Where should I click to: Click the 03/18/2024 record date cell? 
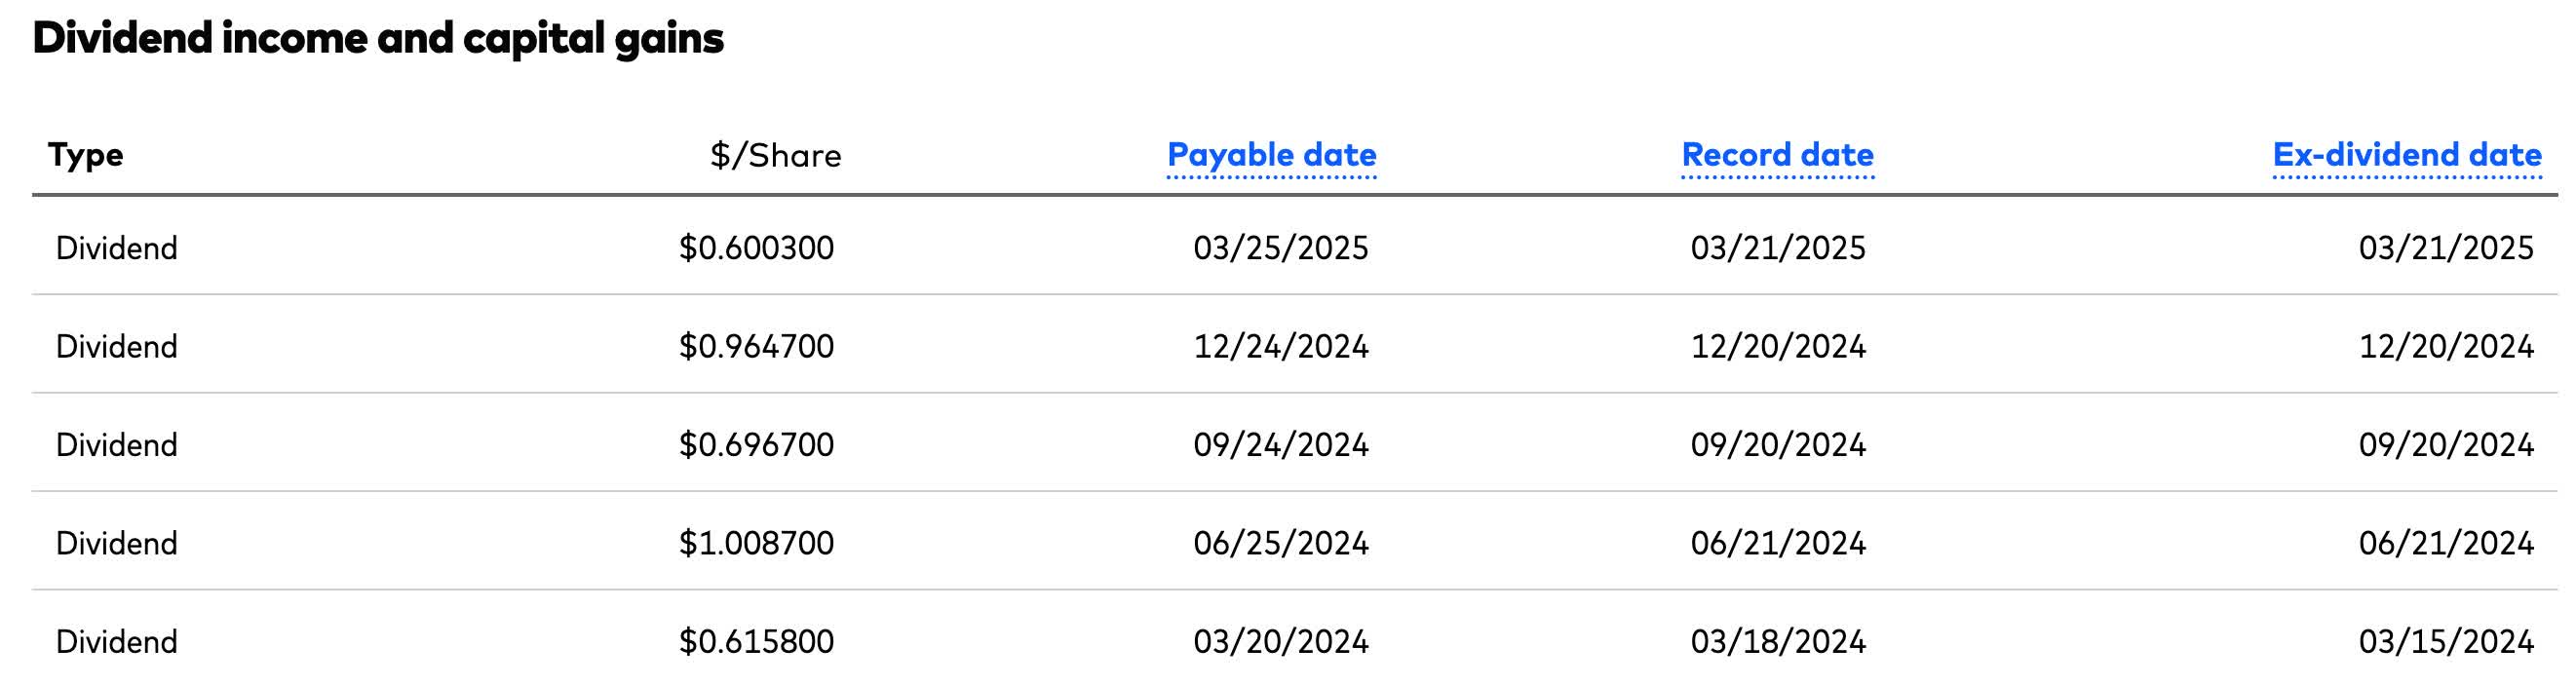(1777, 641)
